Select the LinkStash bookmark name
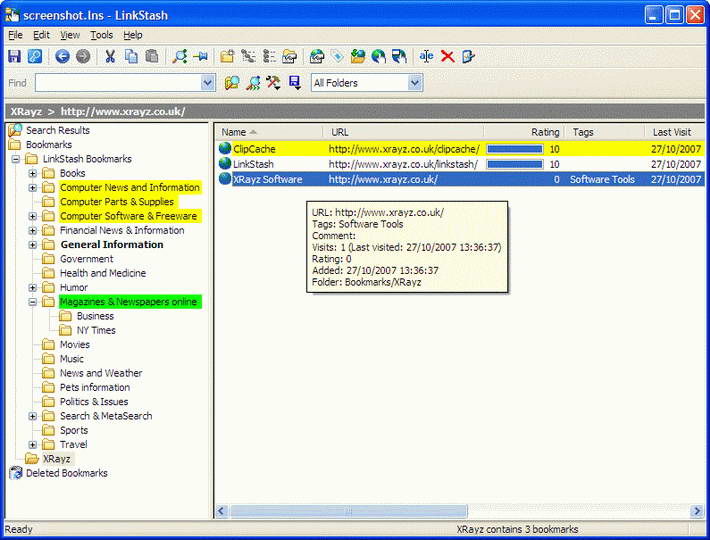710x540 pixels. (x=253, y=164)
